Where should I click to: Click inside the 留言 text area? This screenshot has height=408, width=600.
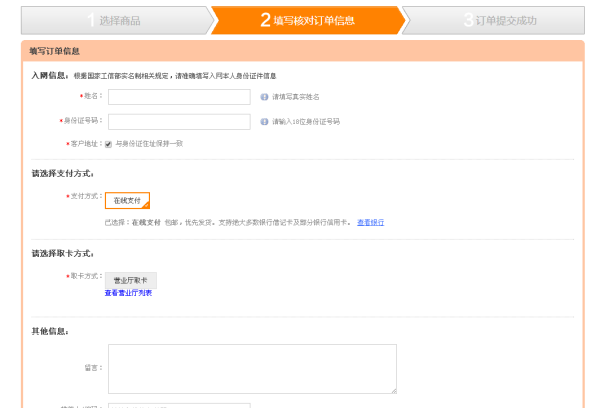point(252,368)
